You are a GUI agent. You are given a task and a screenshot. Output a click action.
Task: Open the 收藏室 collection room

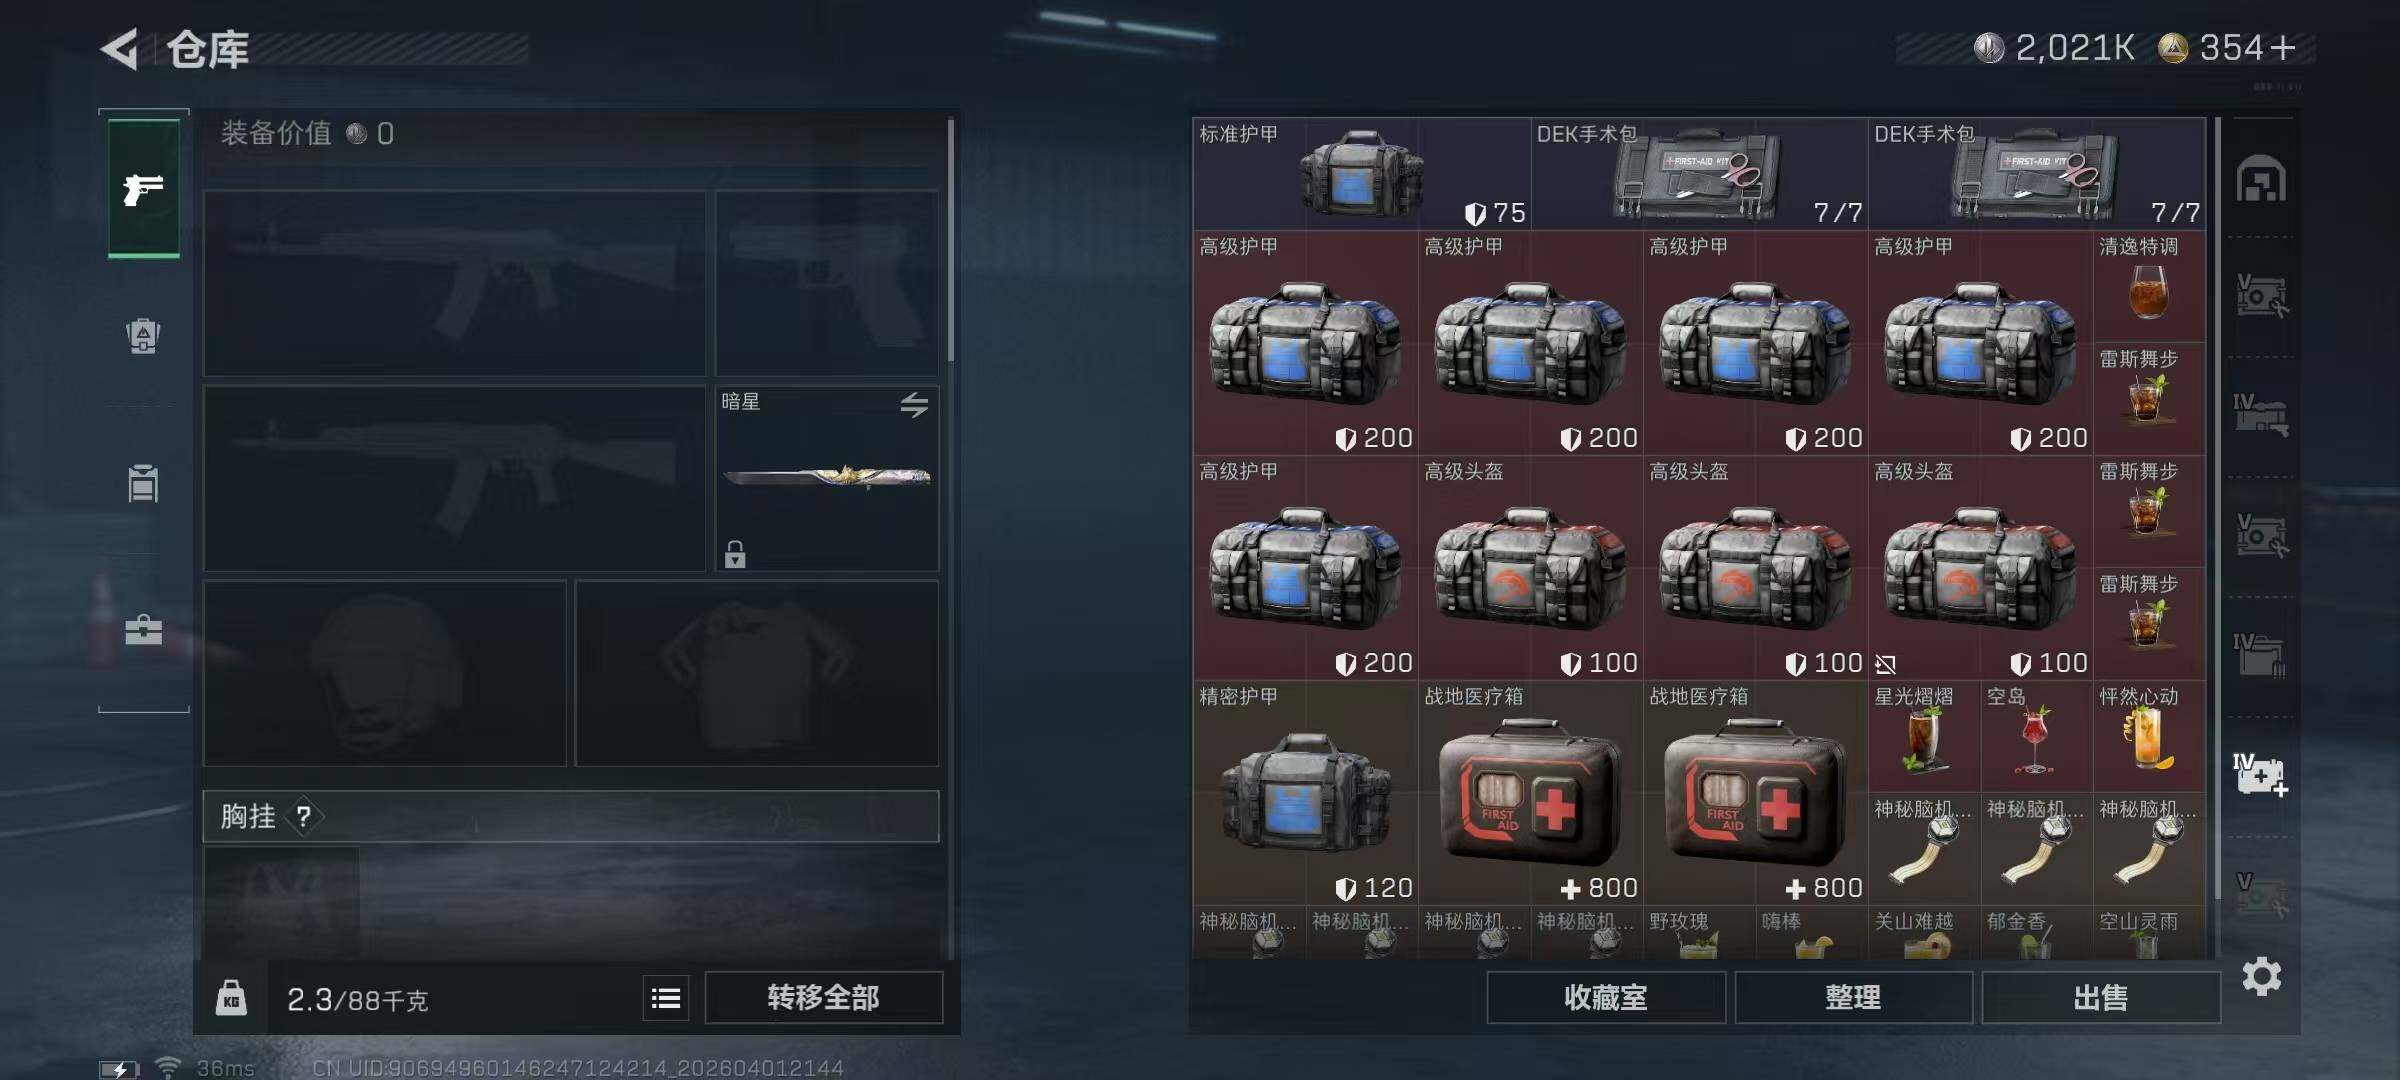(x=1605, y=997)
